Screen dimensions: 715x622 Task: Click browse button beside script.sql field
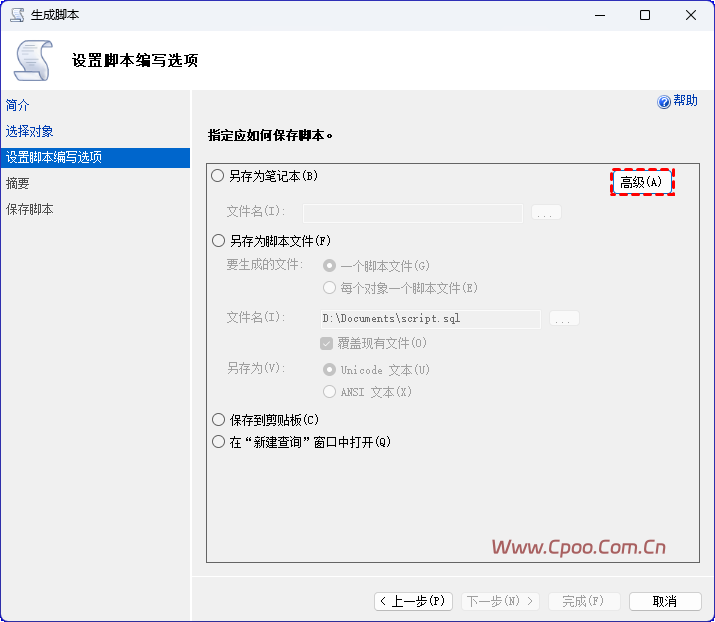pos(564,318)
